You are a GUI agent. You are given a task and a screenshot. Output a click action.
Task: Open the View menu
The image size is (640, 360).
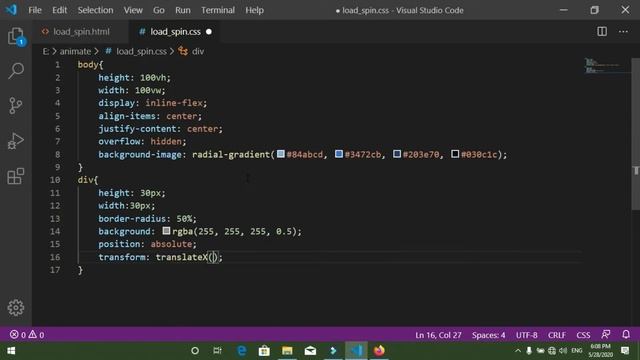click(133, 10)
